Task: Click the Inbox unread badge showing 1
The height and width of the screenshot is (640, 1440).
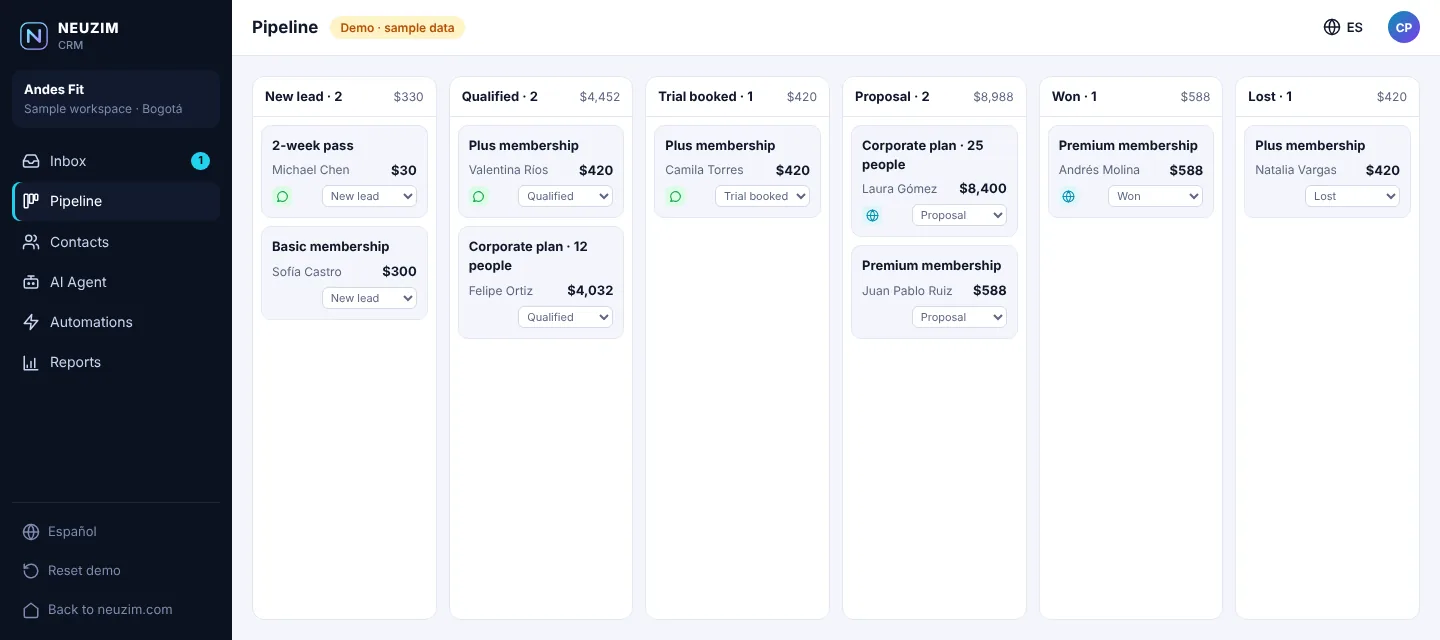Action: pyautogui.click(x=200, y=161)
